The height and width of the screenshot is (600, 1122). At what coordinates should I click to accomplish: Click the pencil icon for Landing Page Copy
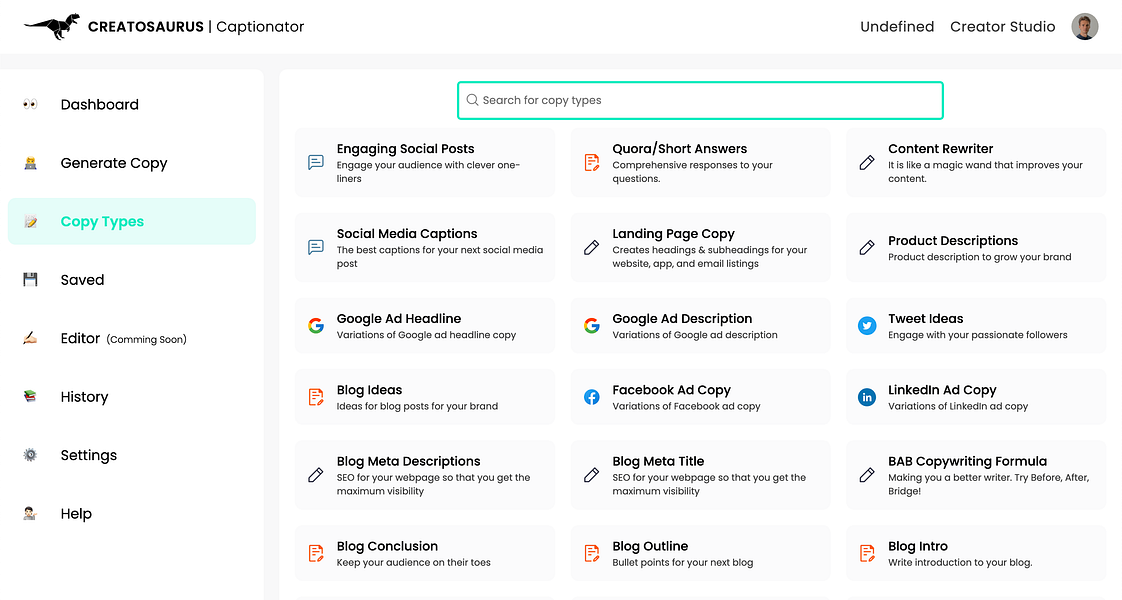coord(592,247)
